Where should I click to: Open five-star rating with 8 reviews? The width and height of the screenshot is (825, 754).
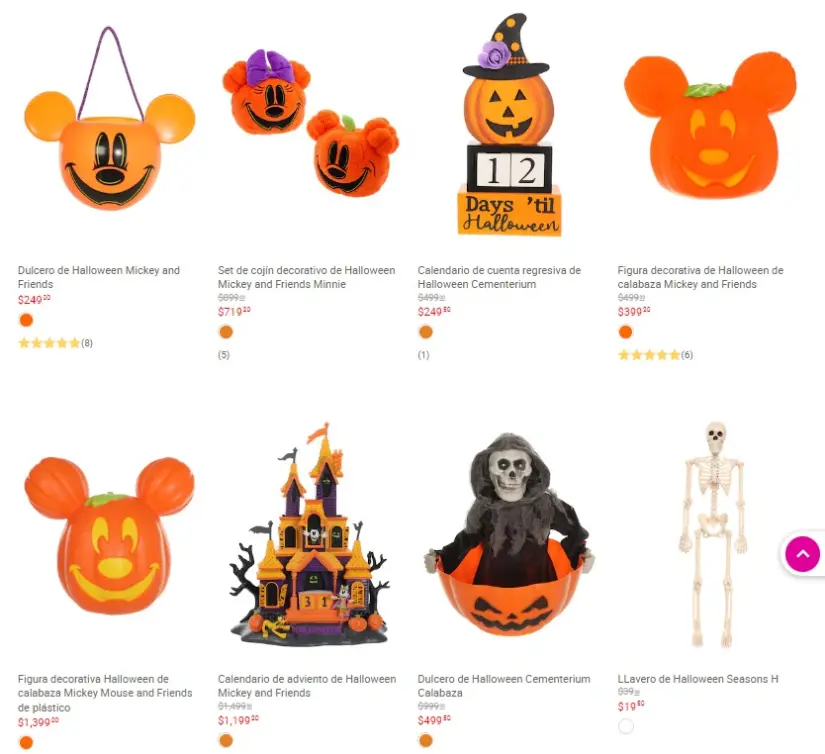coord(55,344)
